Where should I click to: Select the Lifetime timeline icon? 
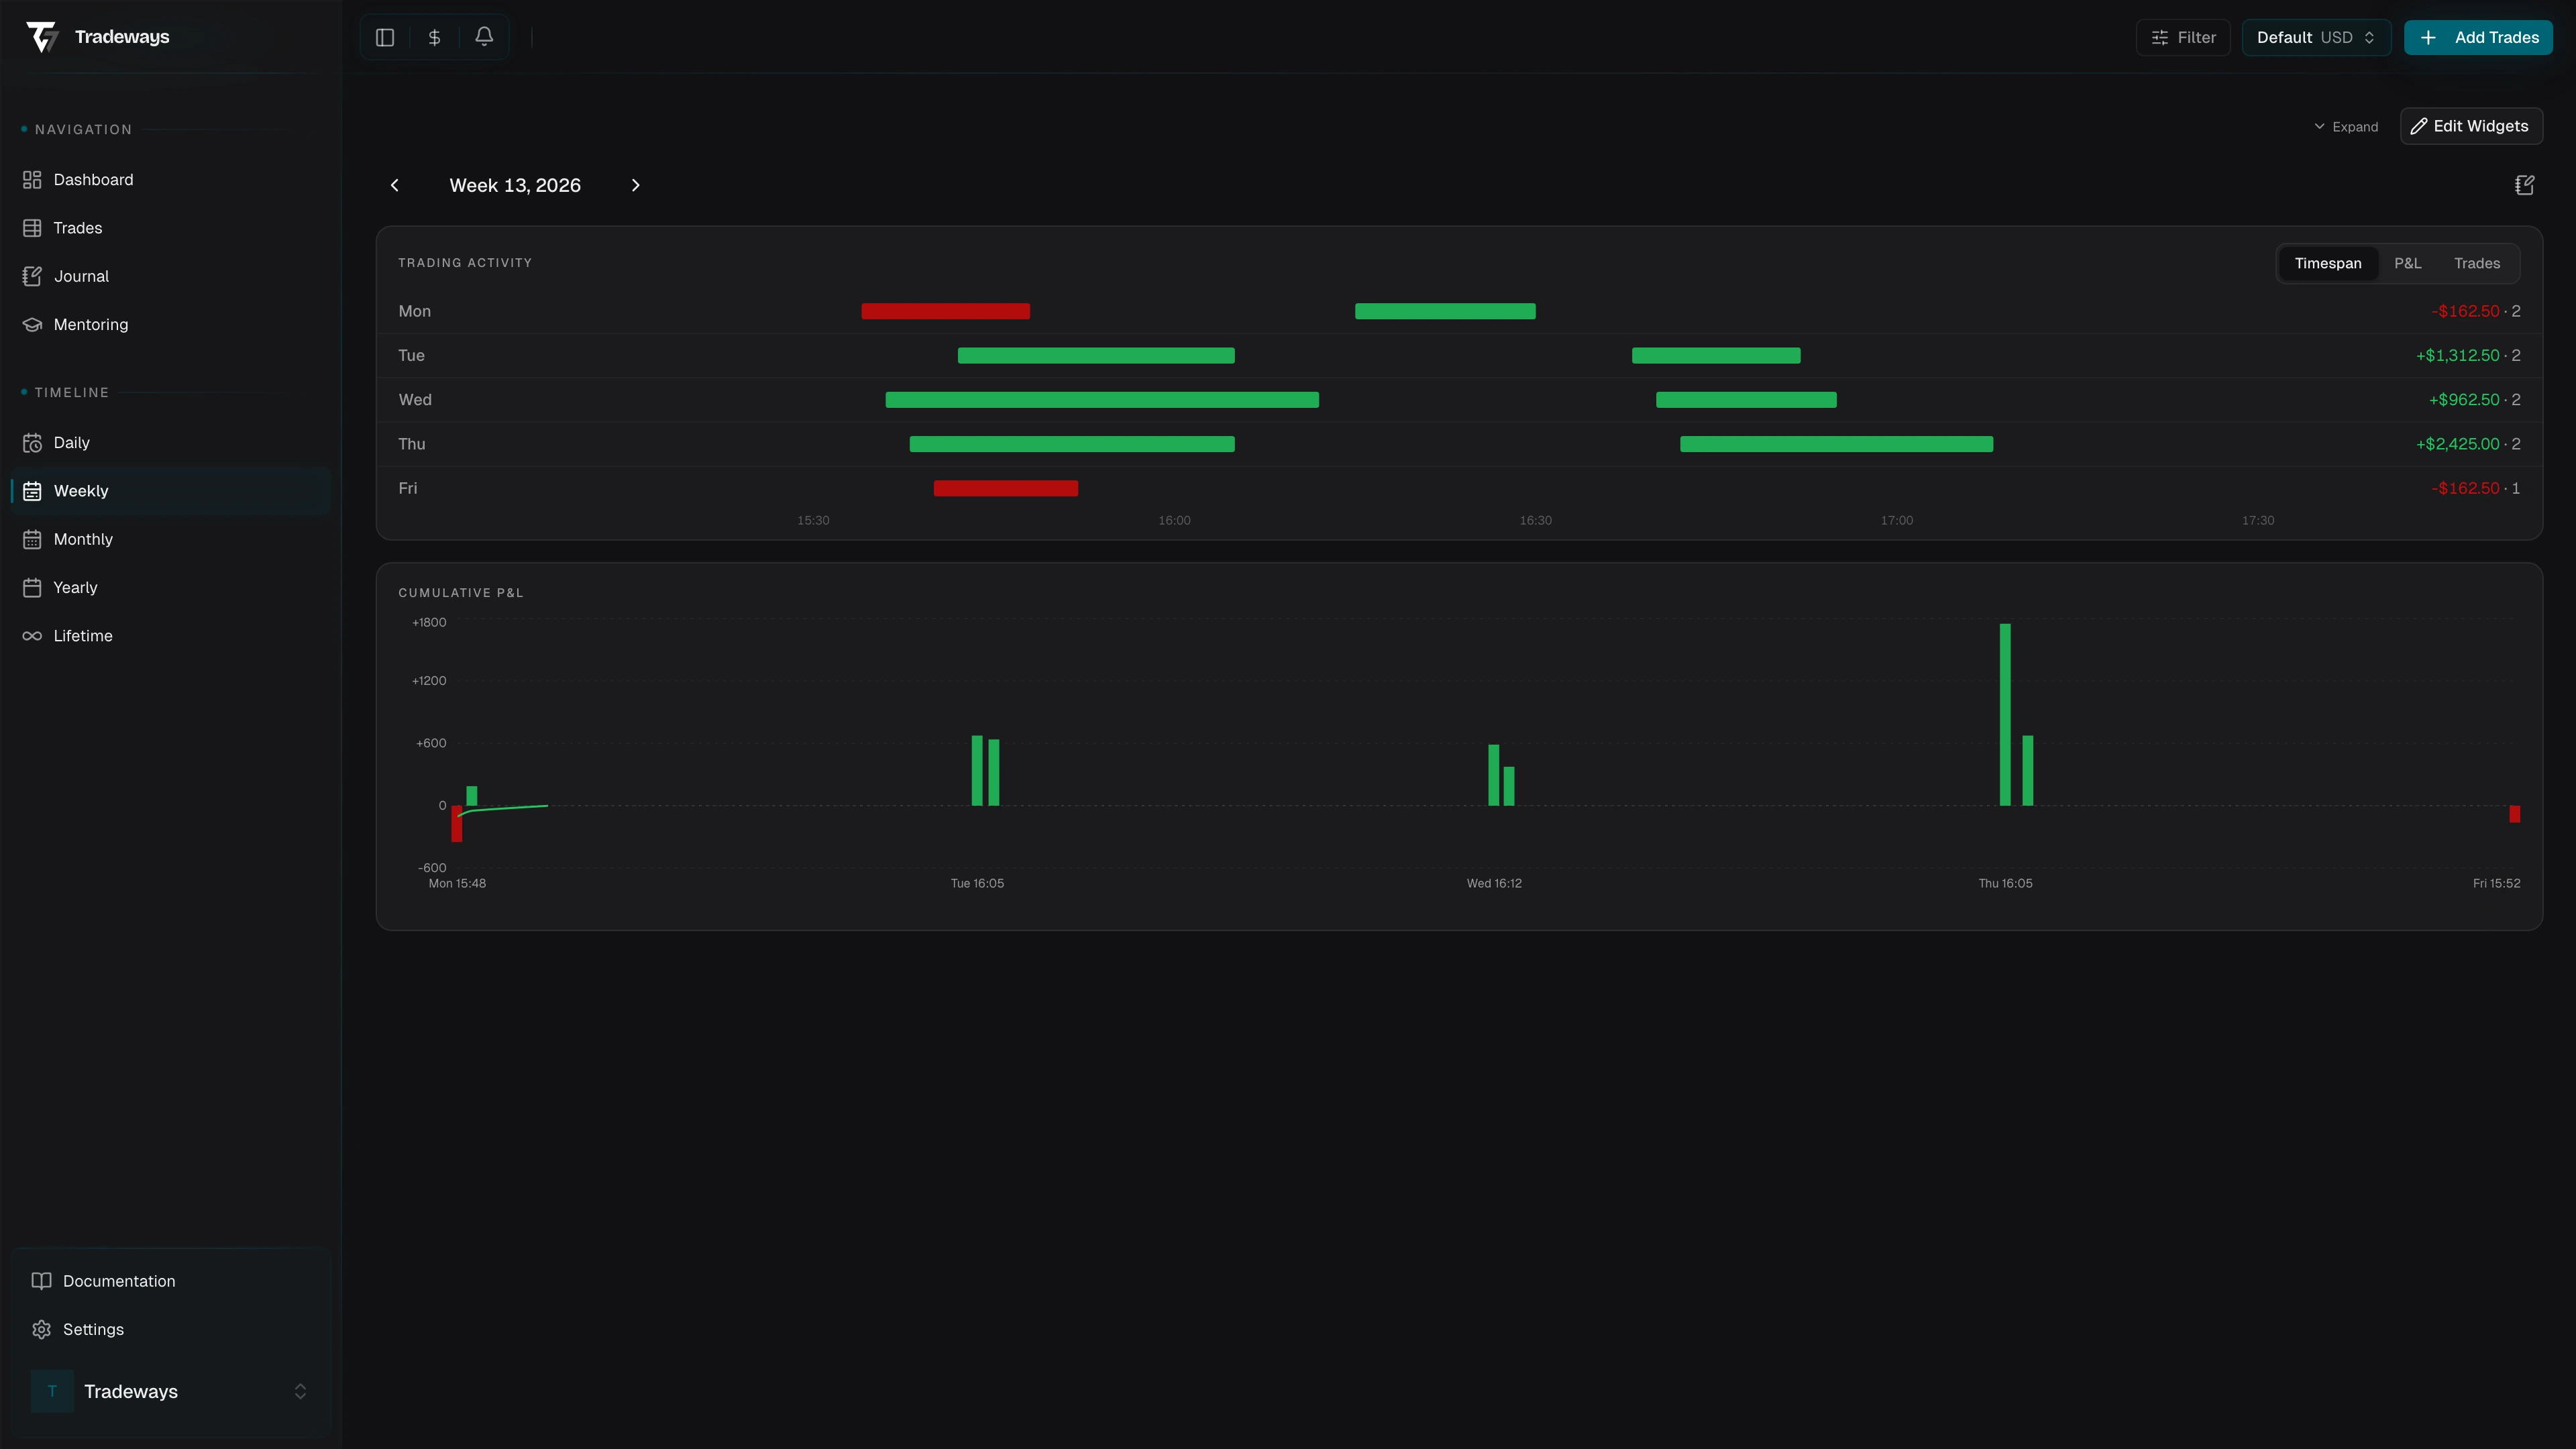[32, 635]
